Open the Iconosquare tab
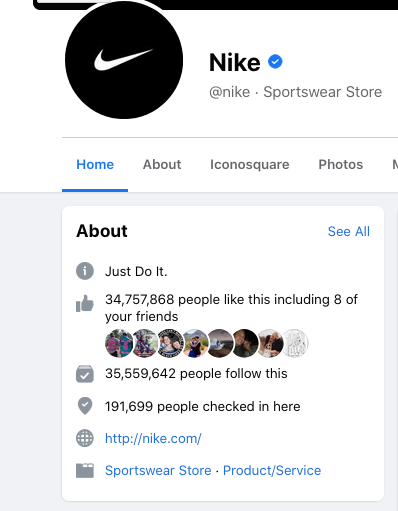Viewport: 398px width, 511px height. click(250, 164)
